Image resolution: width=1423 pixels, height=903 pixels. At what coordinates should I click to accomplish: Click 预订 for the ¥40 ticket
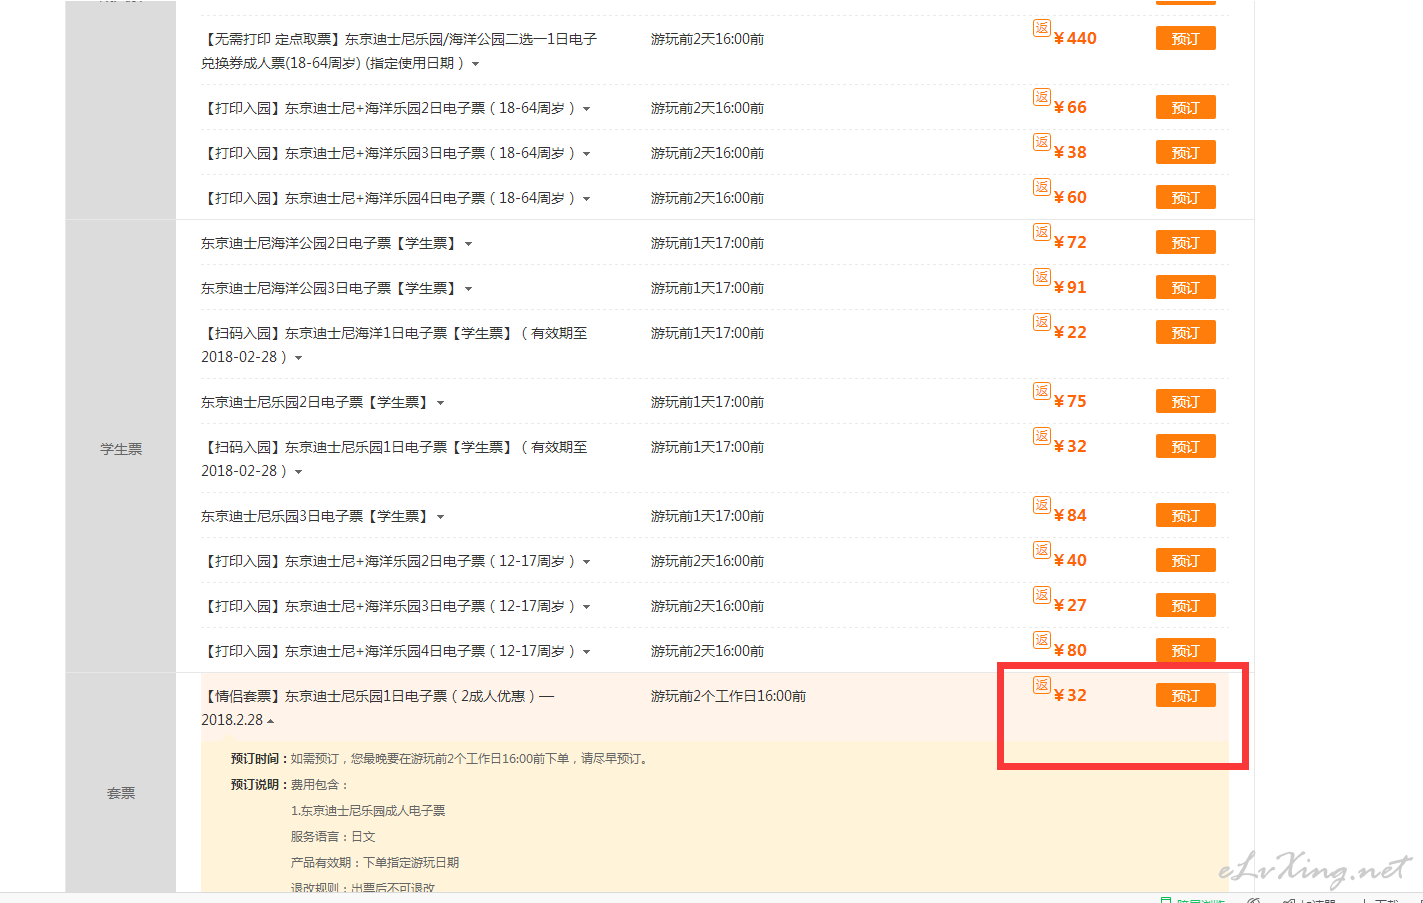[1185, 561]
